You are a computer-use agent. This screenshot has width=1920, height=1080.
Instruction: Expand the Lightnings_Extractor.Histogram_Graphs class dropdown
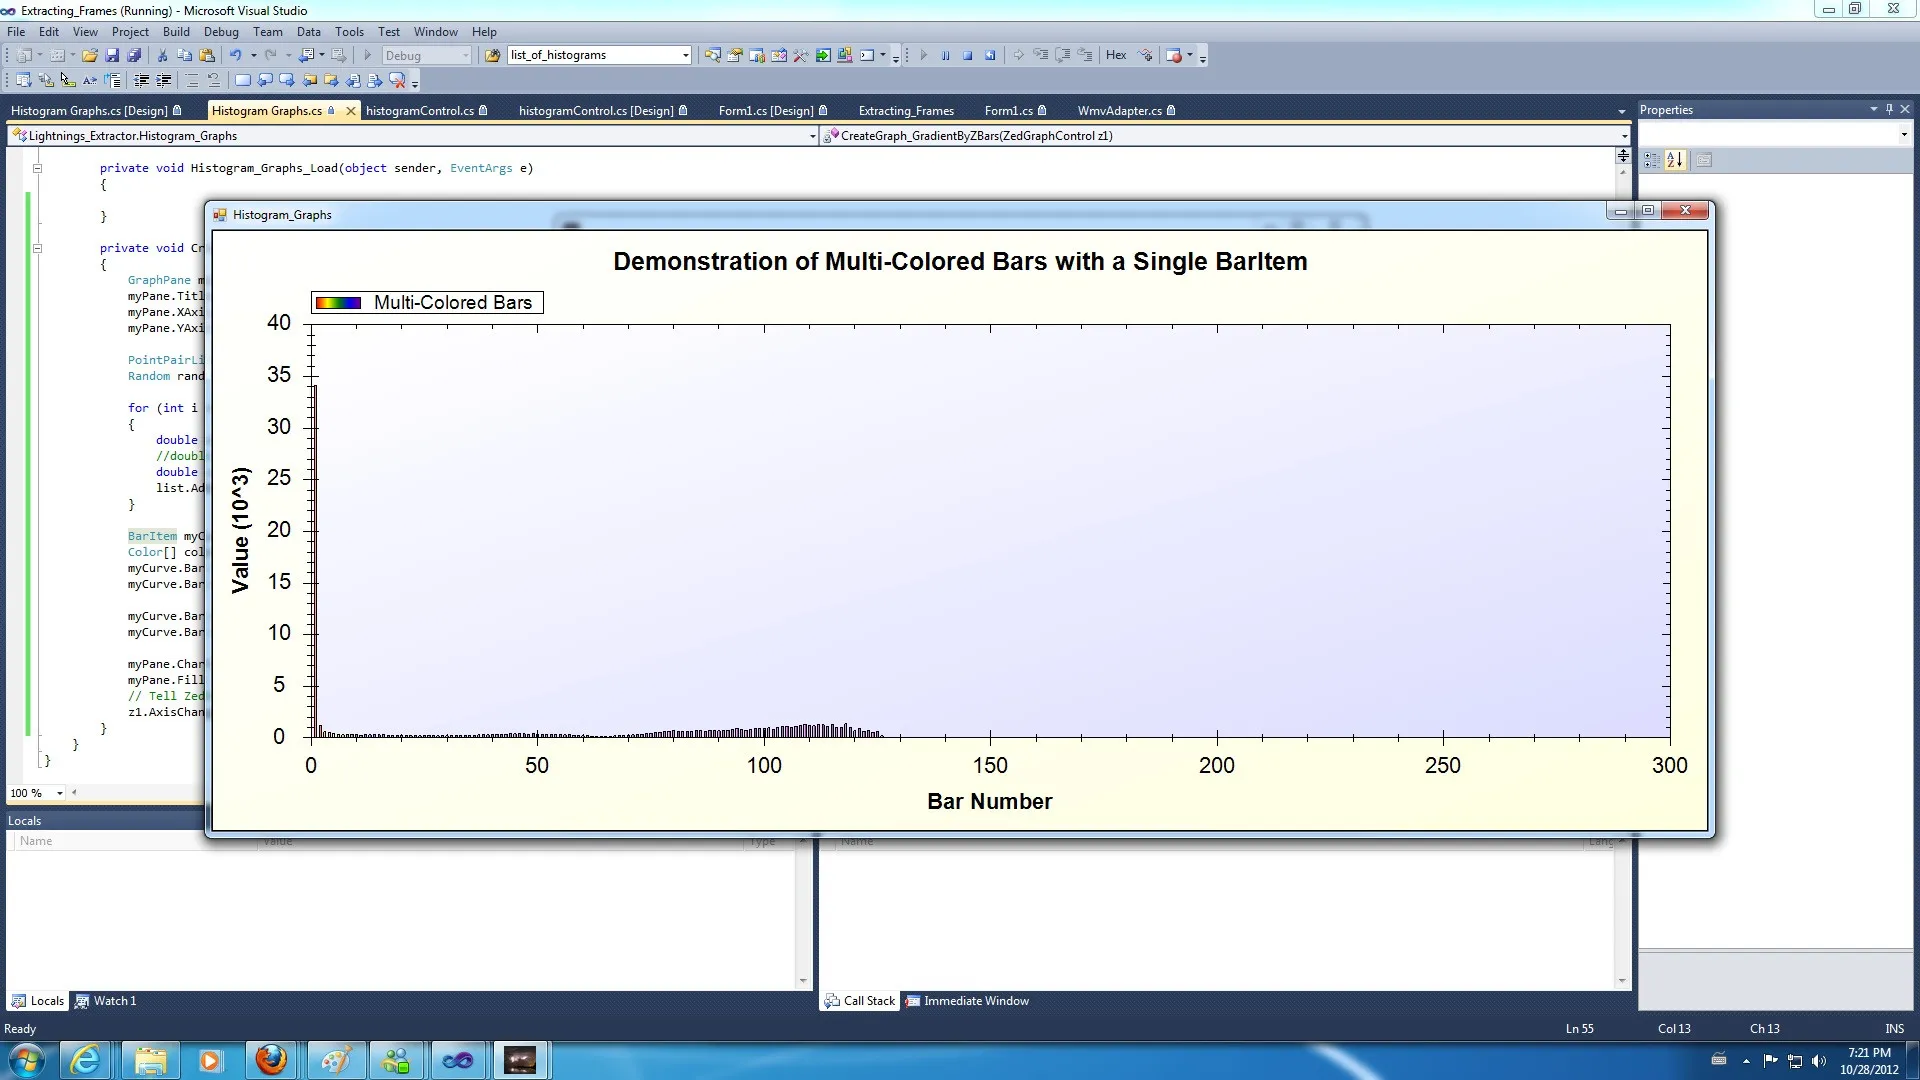click(812, 136)
